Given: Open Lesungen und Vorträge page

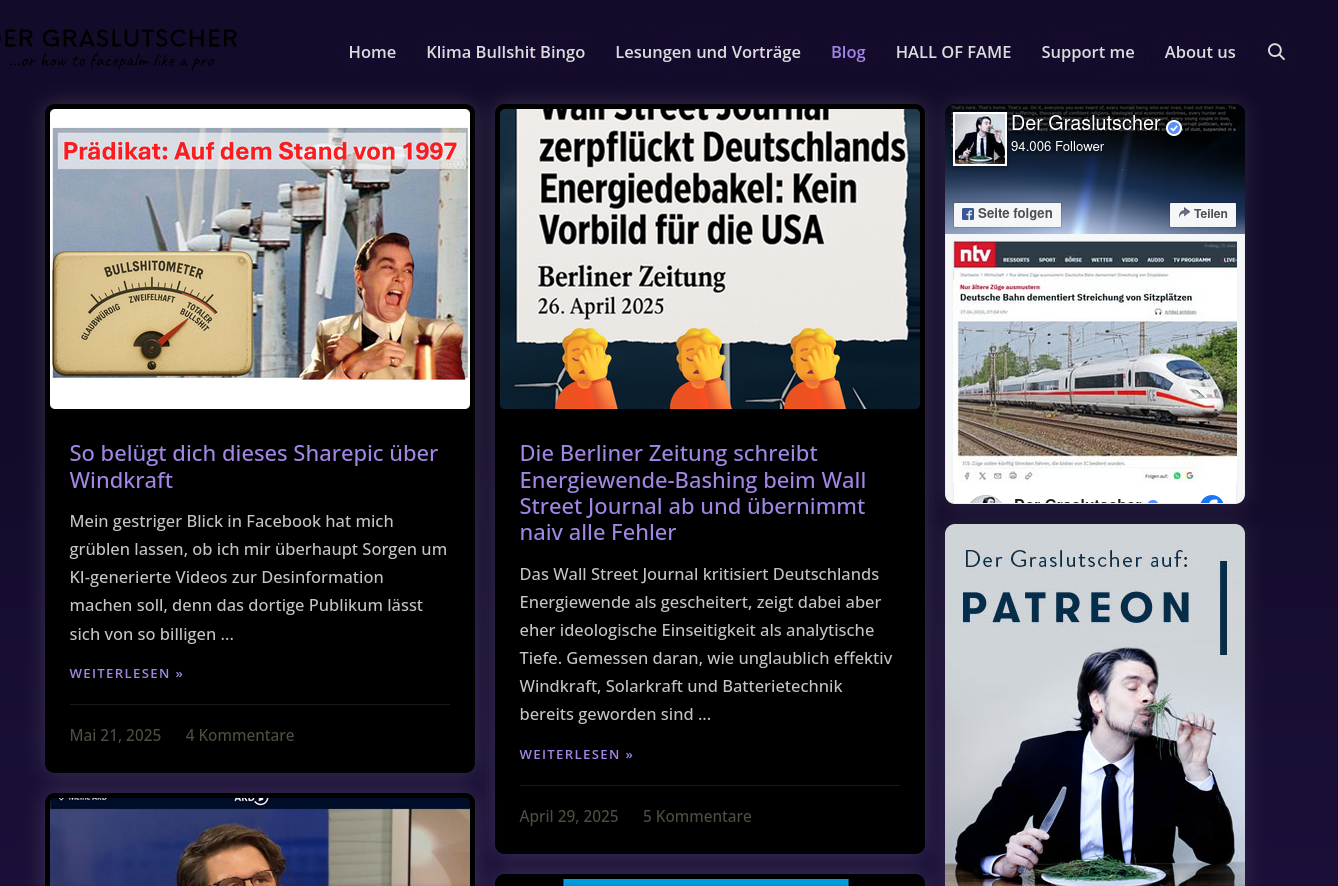Looking at the screenshot, I should [708, 52].
